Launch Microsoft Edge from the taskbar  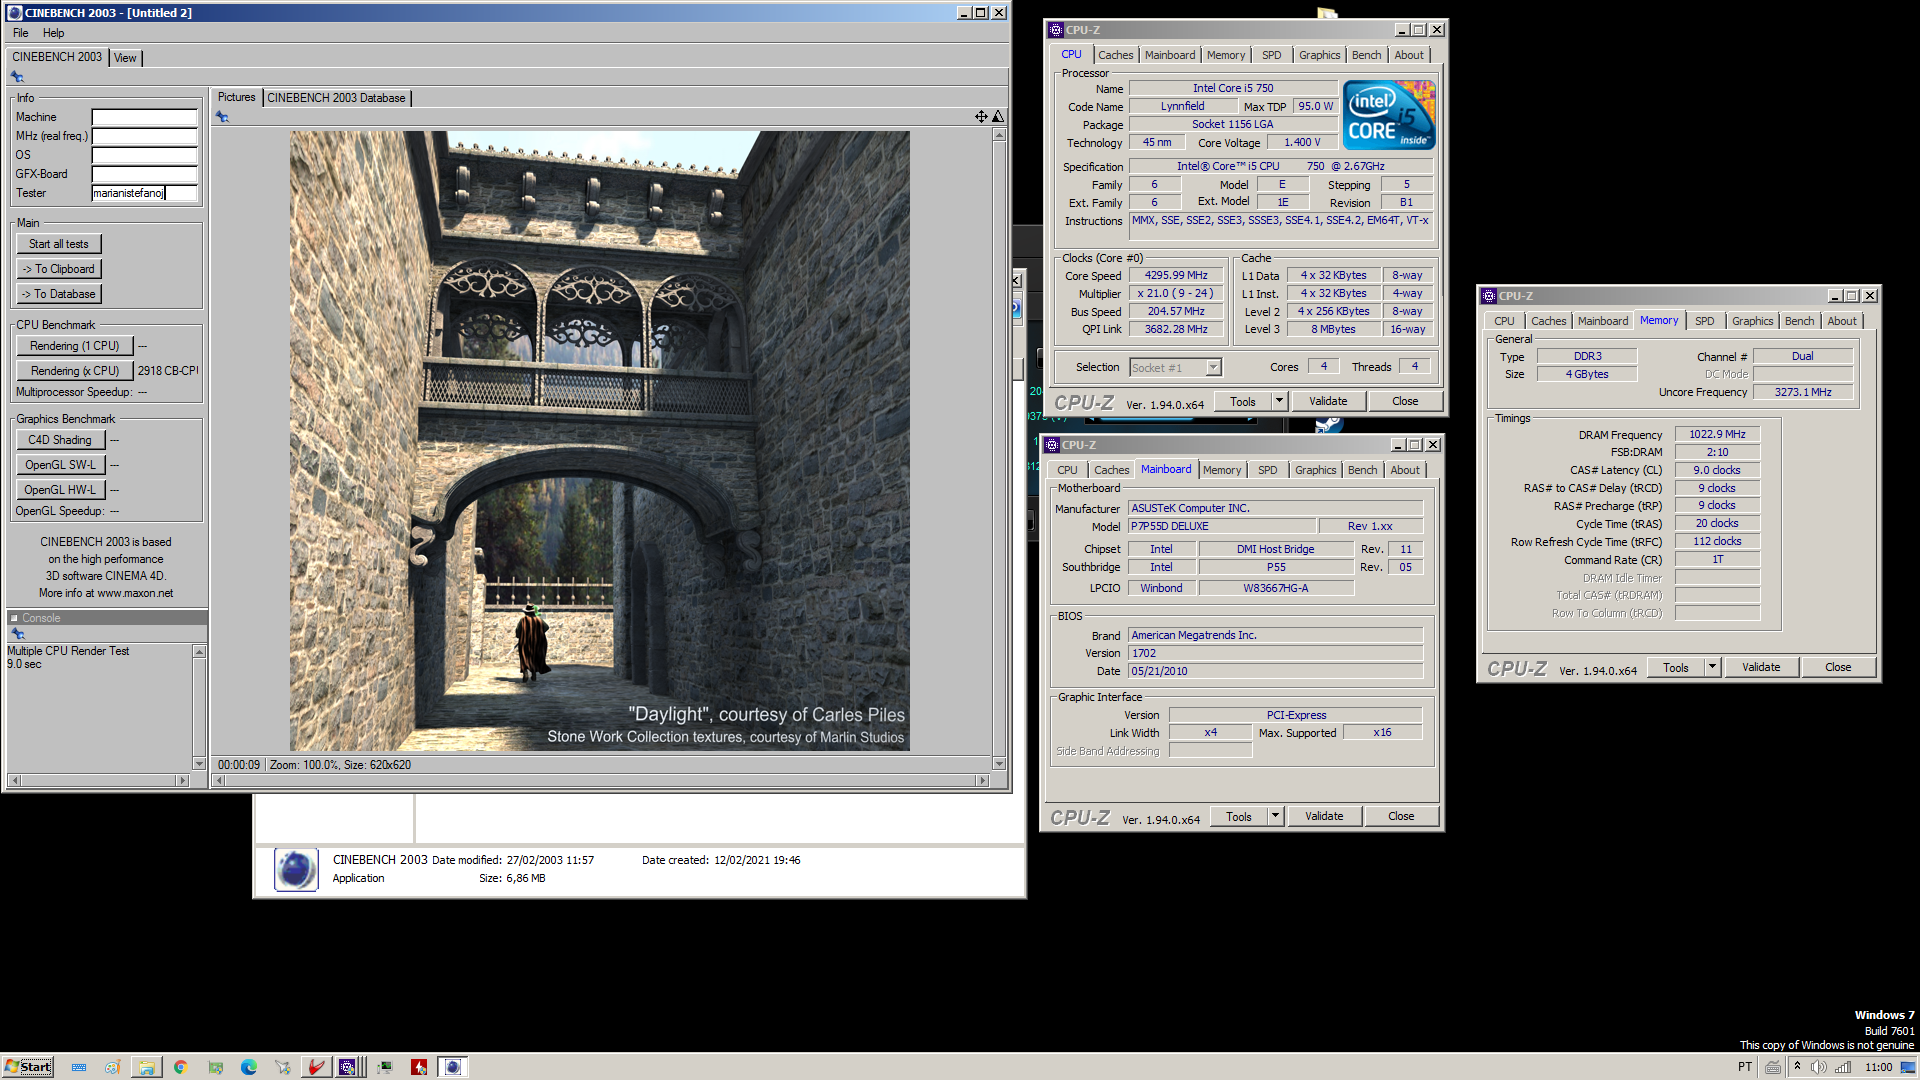tap(249, 1067)
